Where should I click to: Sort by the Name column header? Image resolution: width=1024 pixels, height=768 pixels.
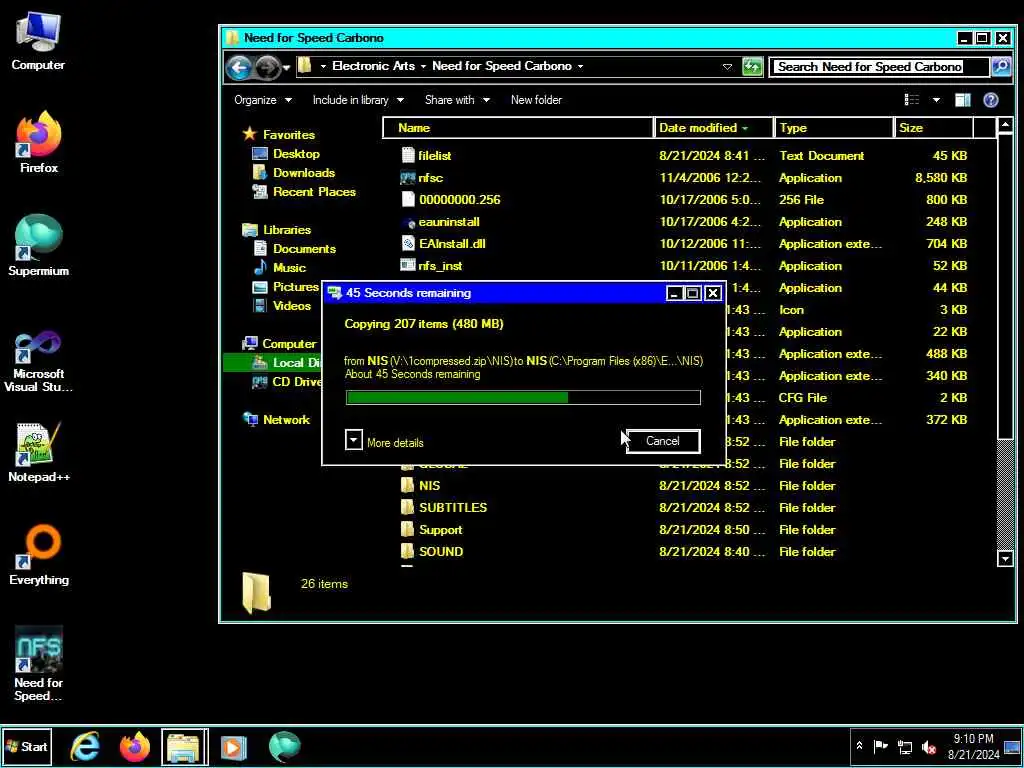pos(518,128)
